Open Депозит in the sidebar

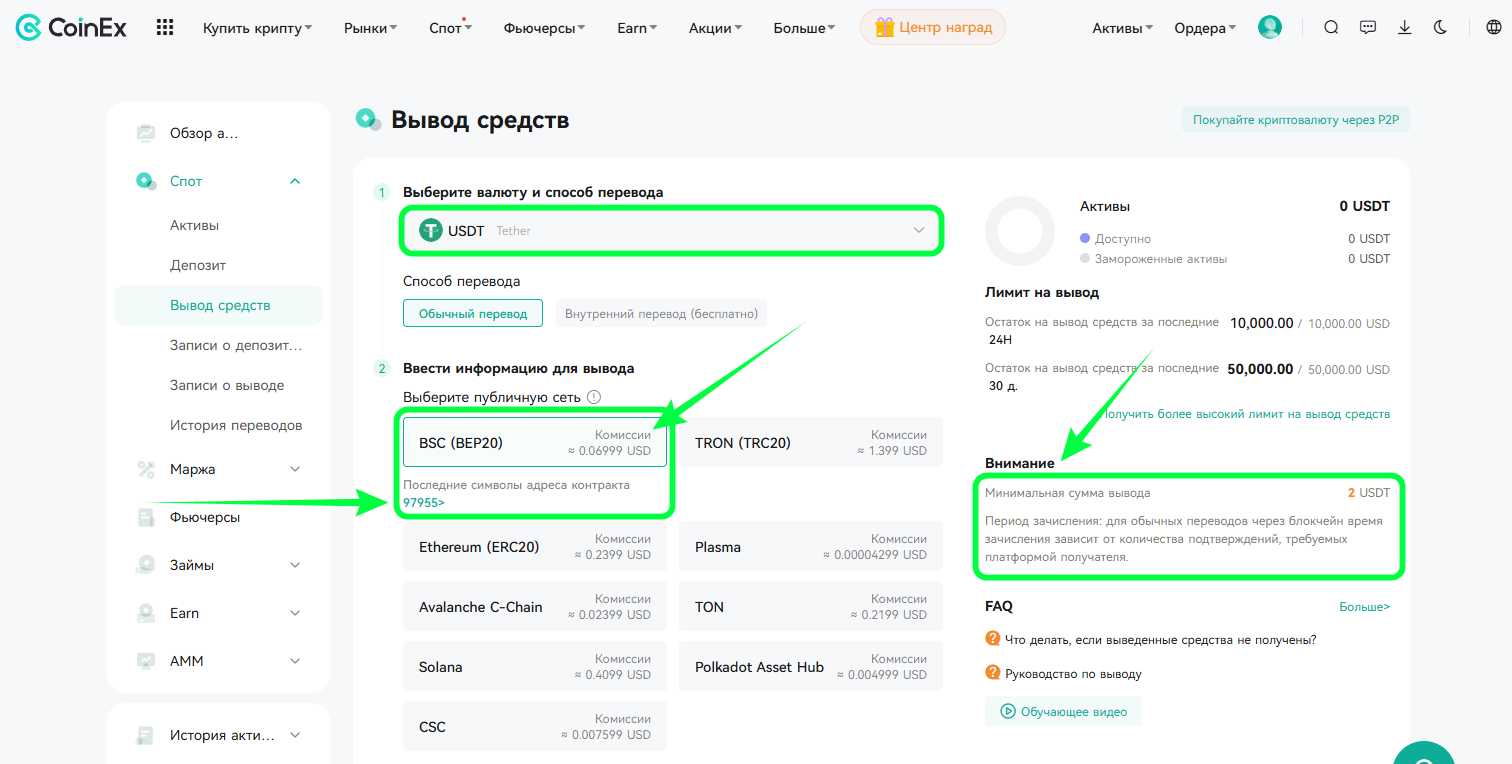tap(198, 265)
